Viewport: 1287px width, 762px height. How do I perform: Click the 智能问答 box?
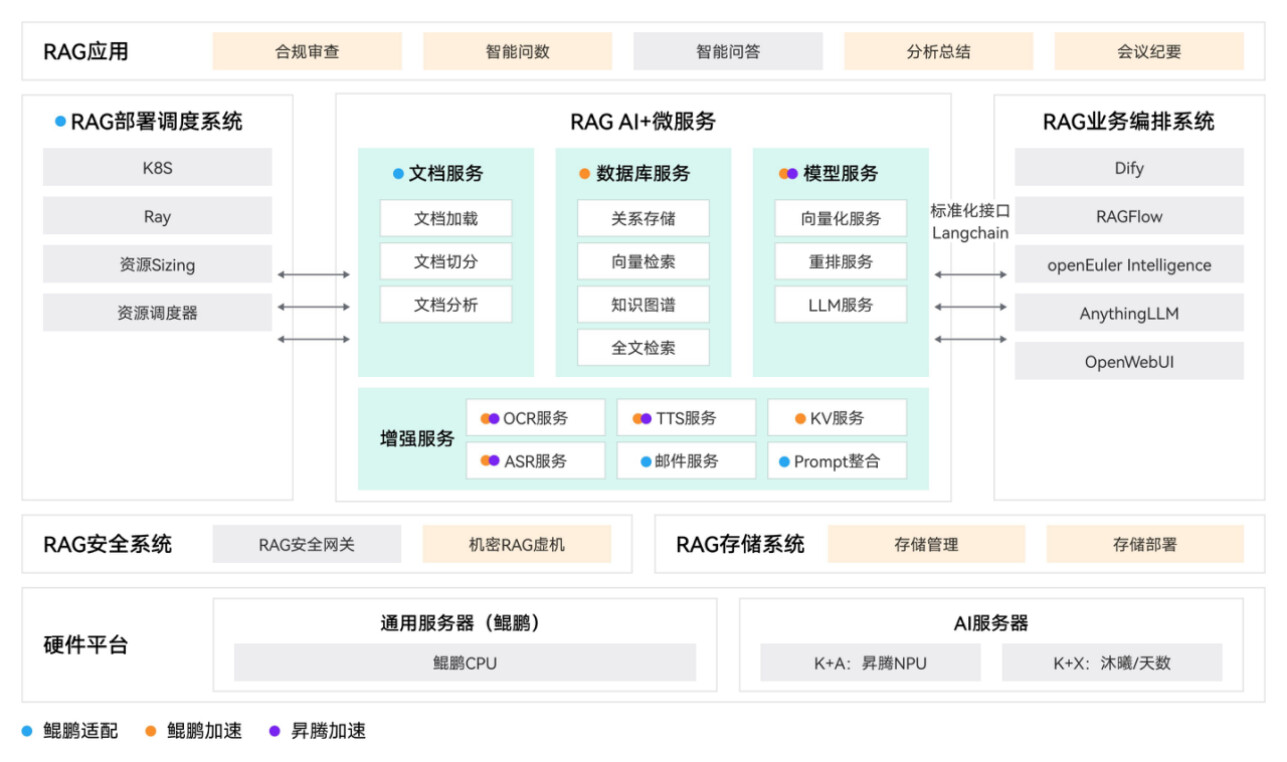[728, 51]
